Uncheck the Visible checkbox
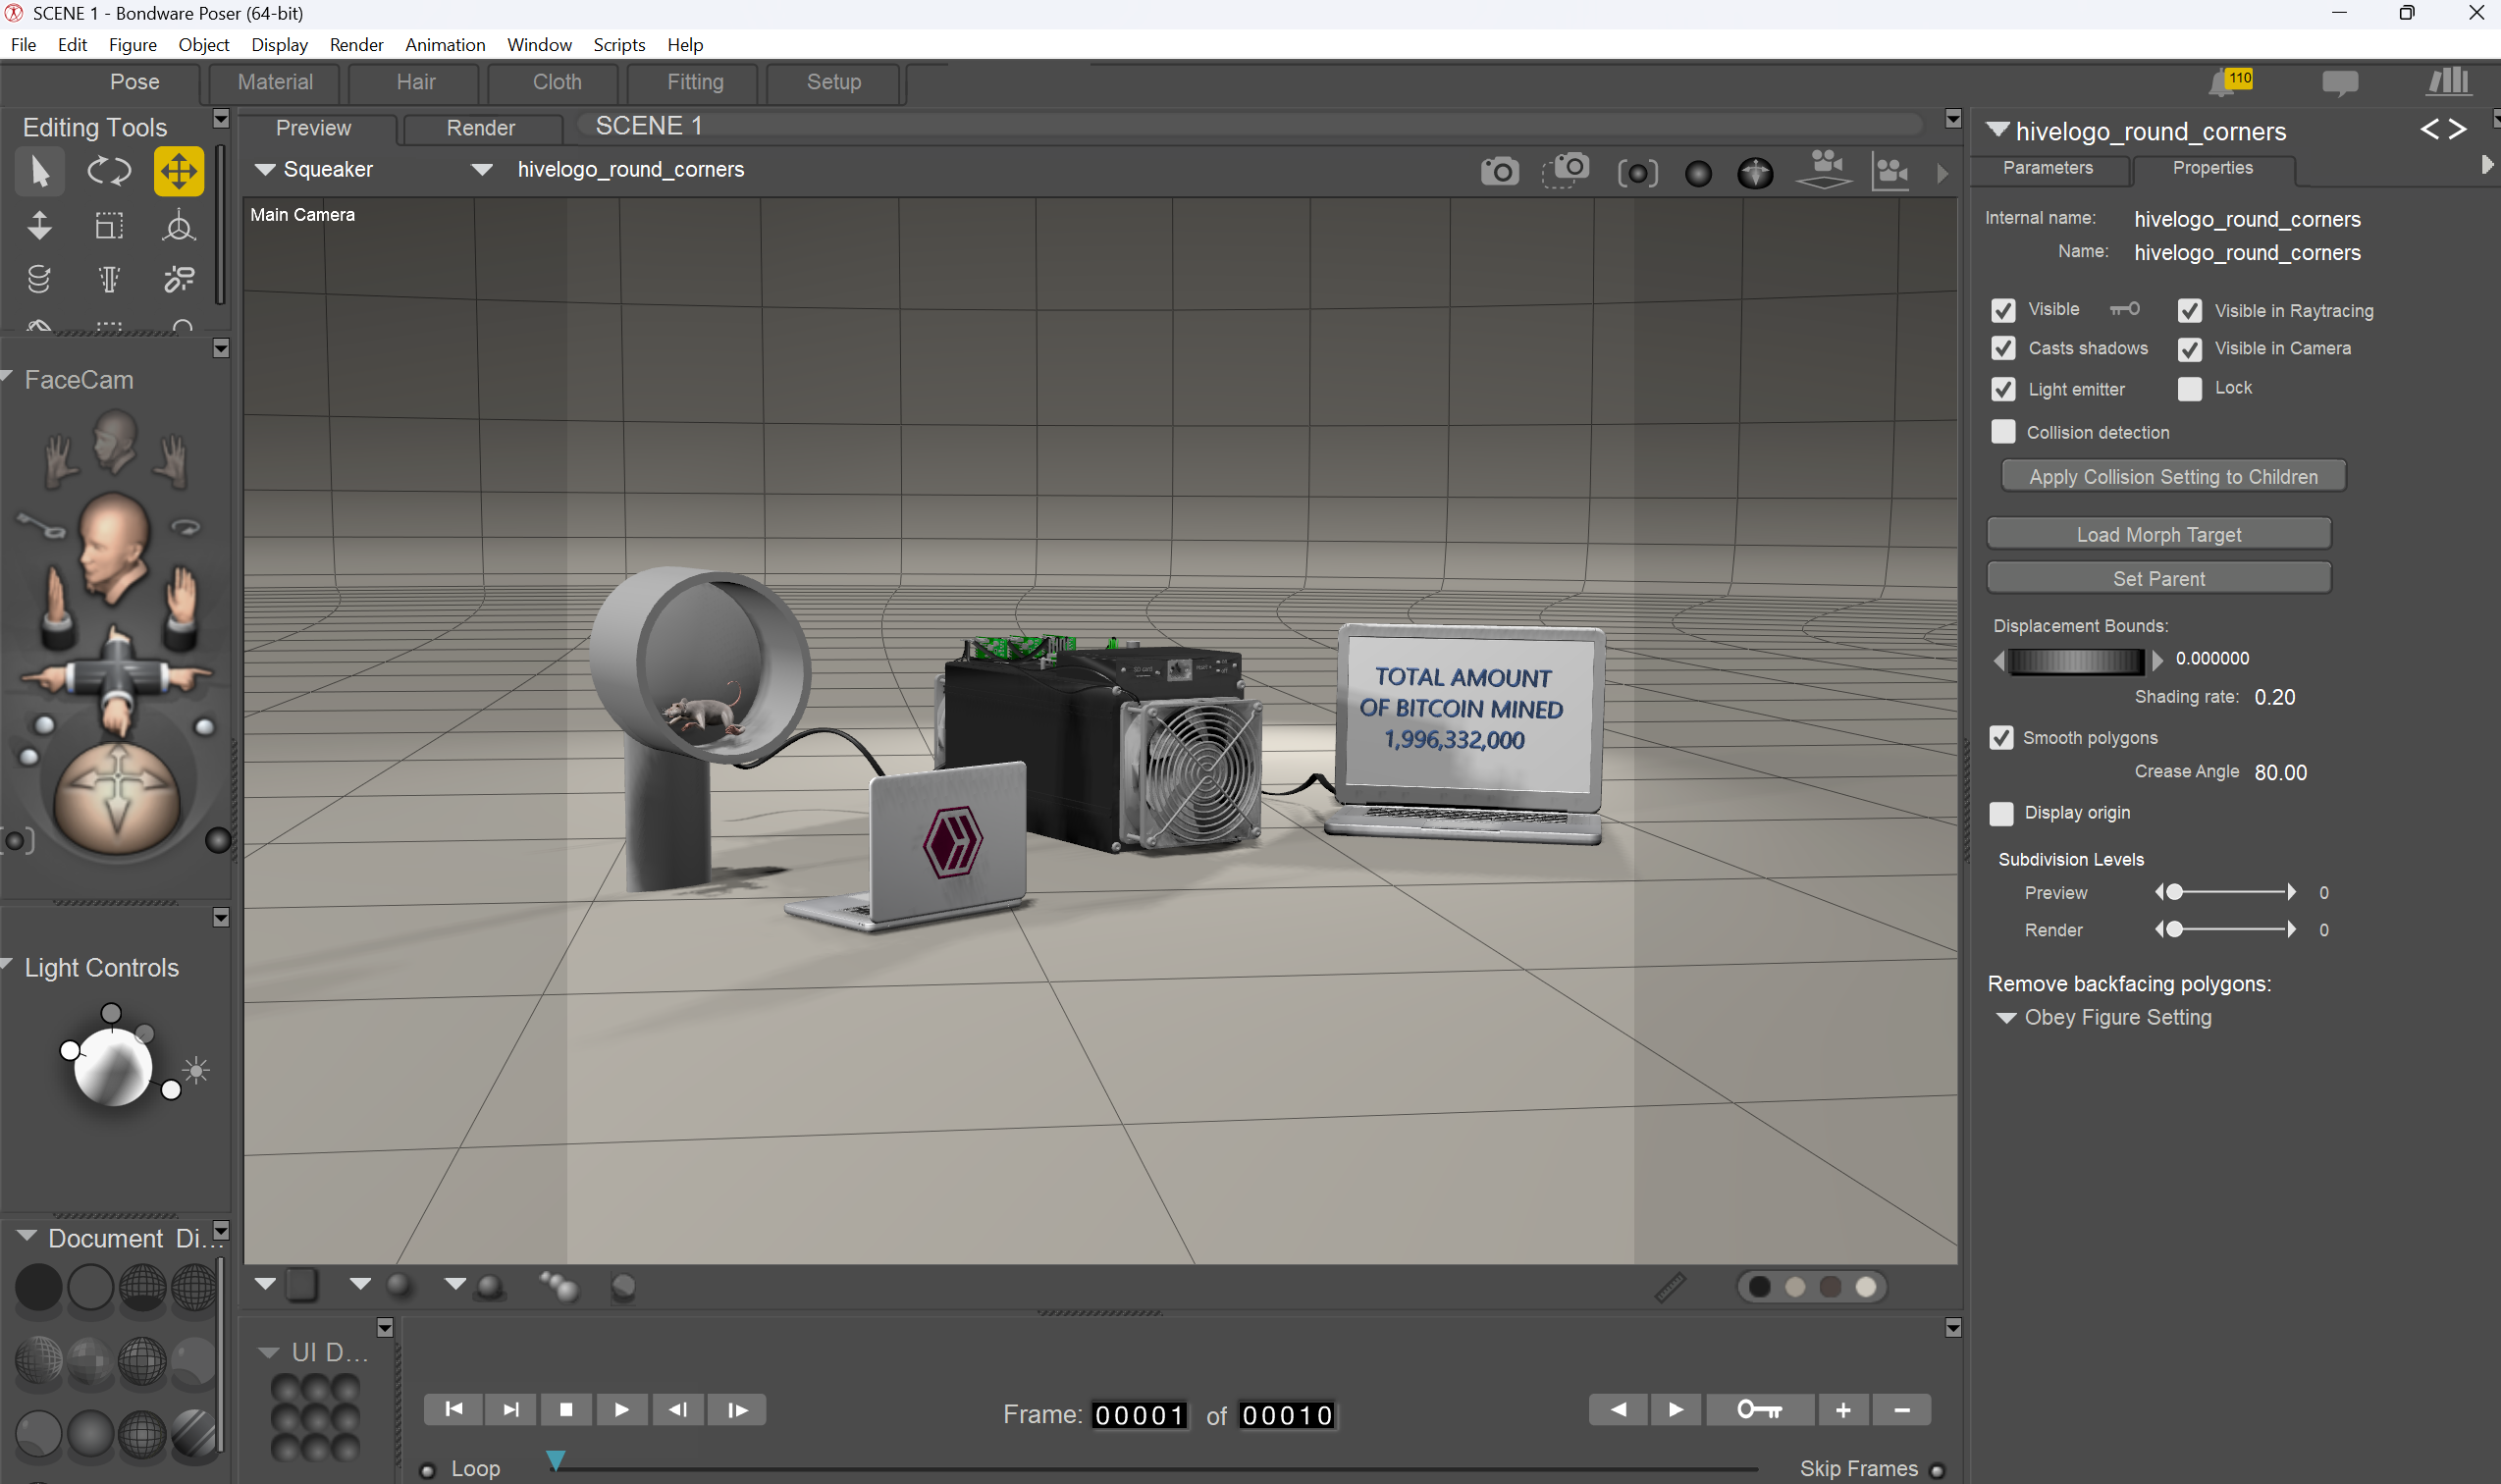Image resolution: width=2501 pixels, height=1484 pixels. (2003, 310)
